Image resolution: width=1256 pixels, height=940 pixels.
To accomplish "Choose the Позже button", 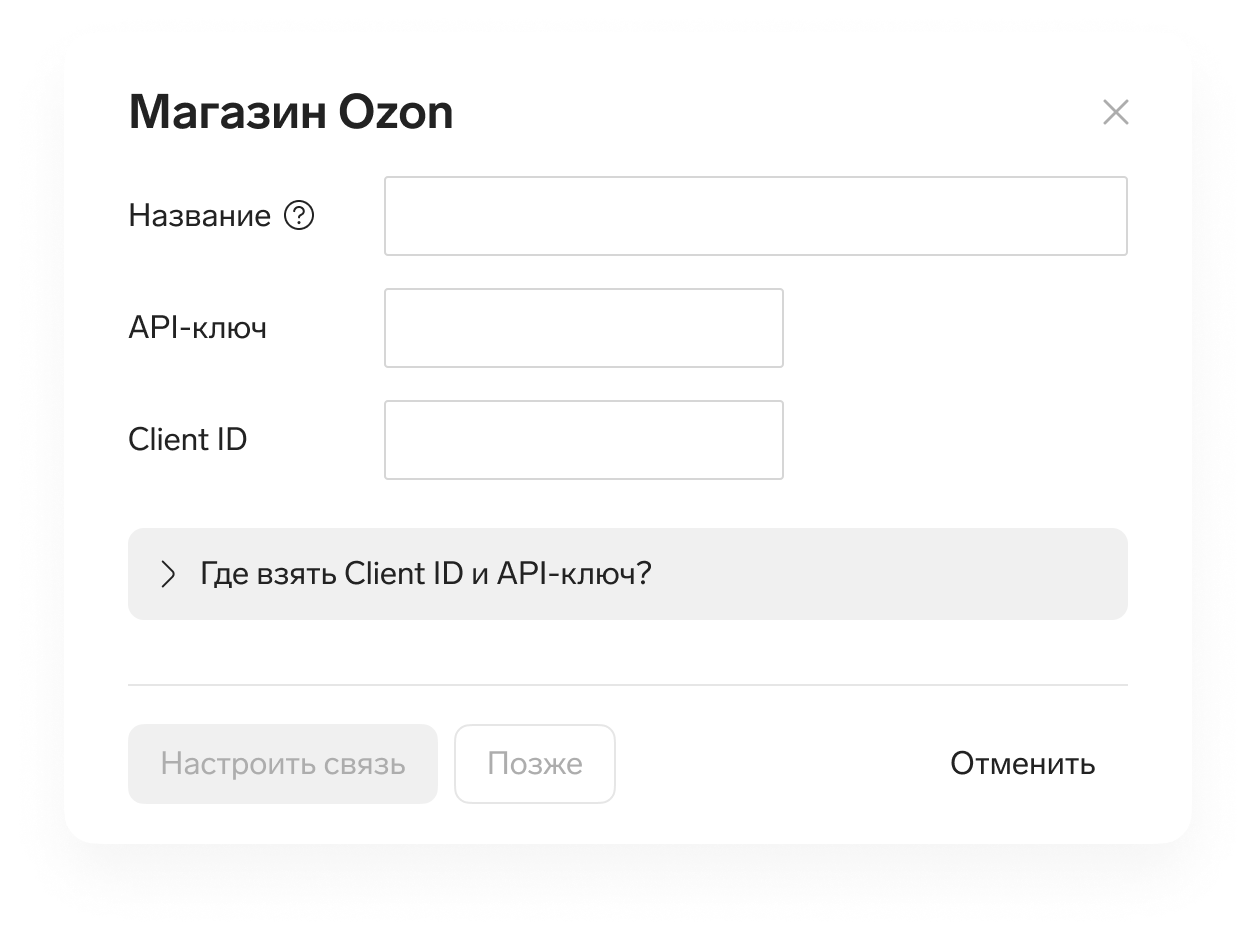I will [535, 764].
